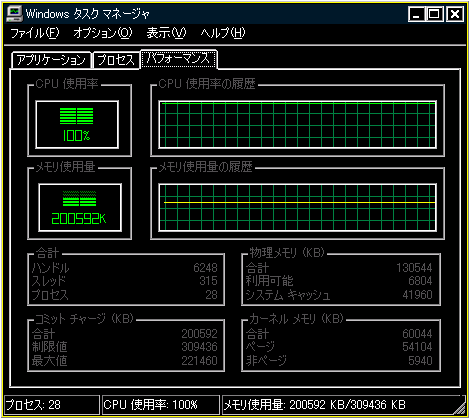Click the 制限値 label
470x419 pixels.
tap(49, 347)
